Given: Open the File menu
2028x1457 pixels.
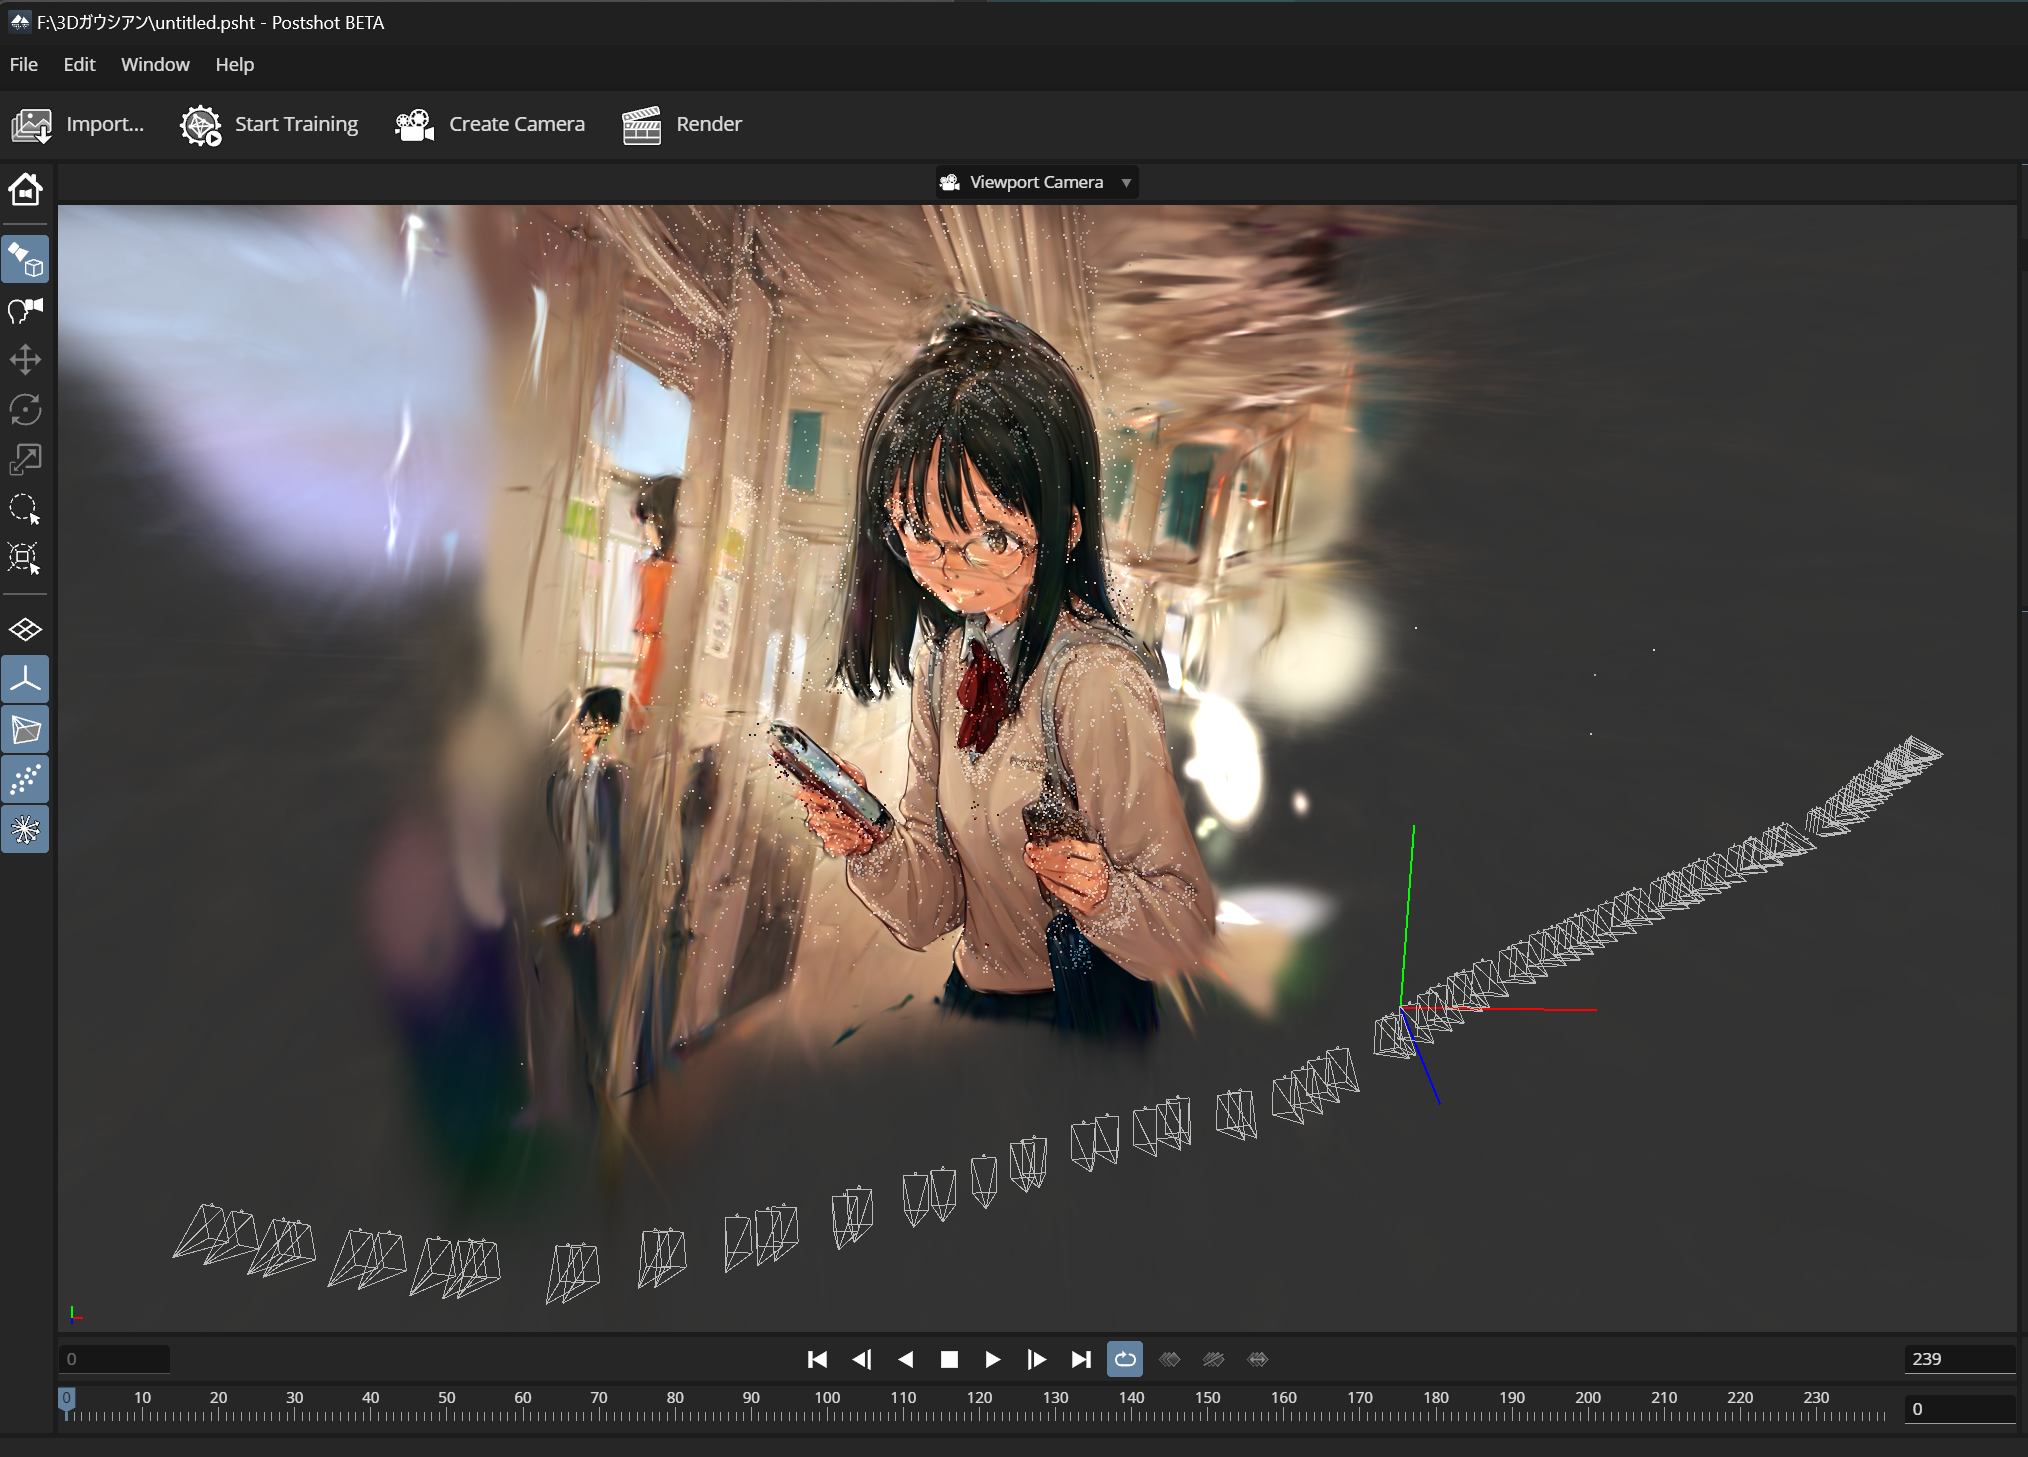Looking at the screenshot, I should coord(24,65).
